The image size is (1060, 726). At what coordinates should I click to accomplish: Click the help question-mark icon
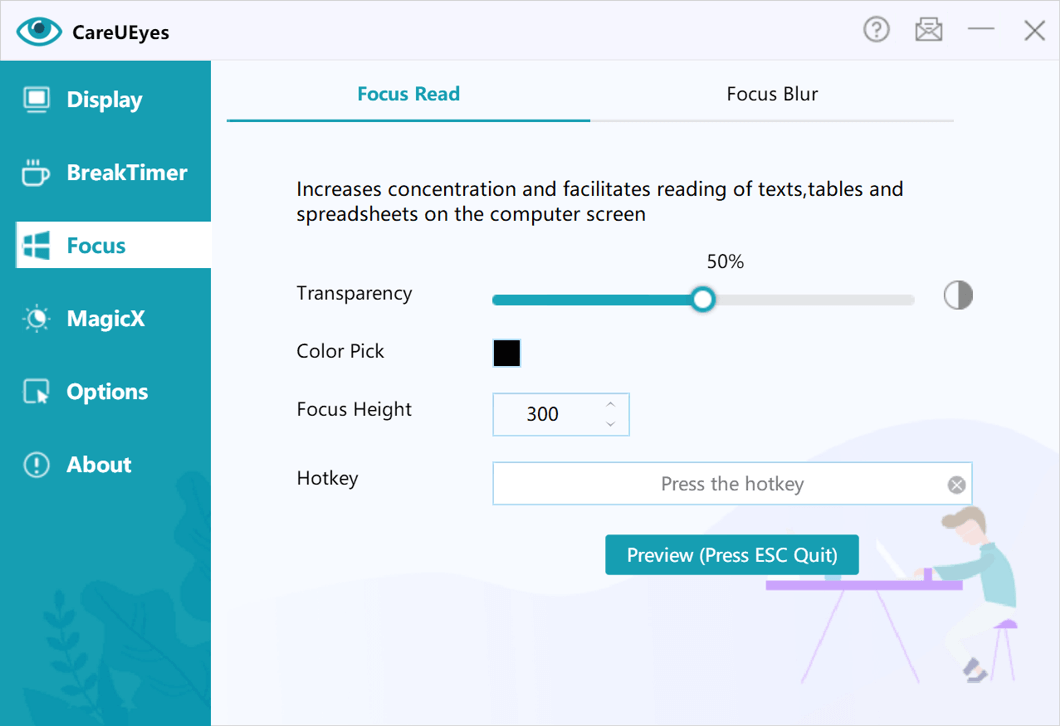(x=876, y=29)
